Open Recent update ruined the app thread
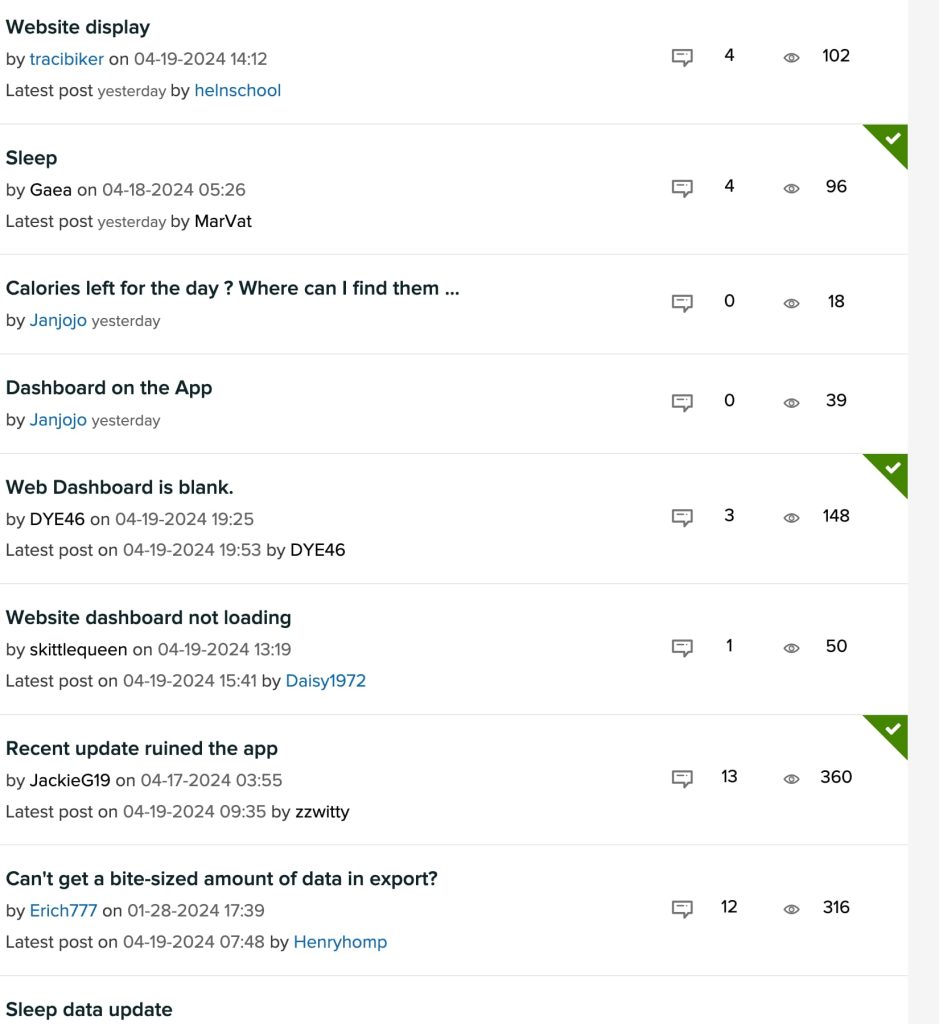Viewport: 939px width, 1024px height. [x=142, y=748]
